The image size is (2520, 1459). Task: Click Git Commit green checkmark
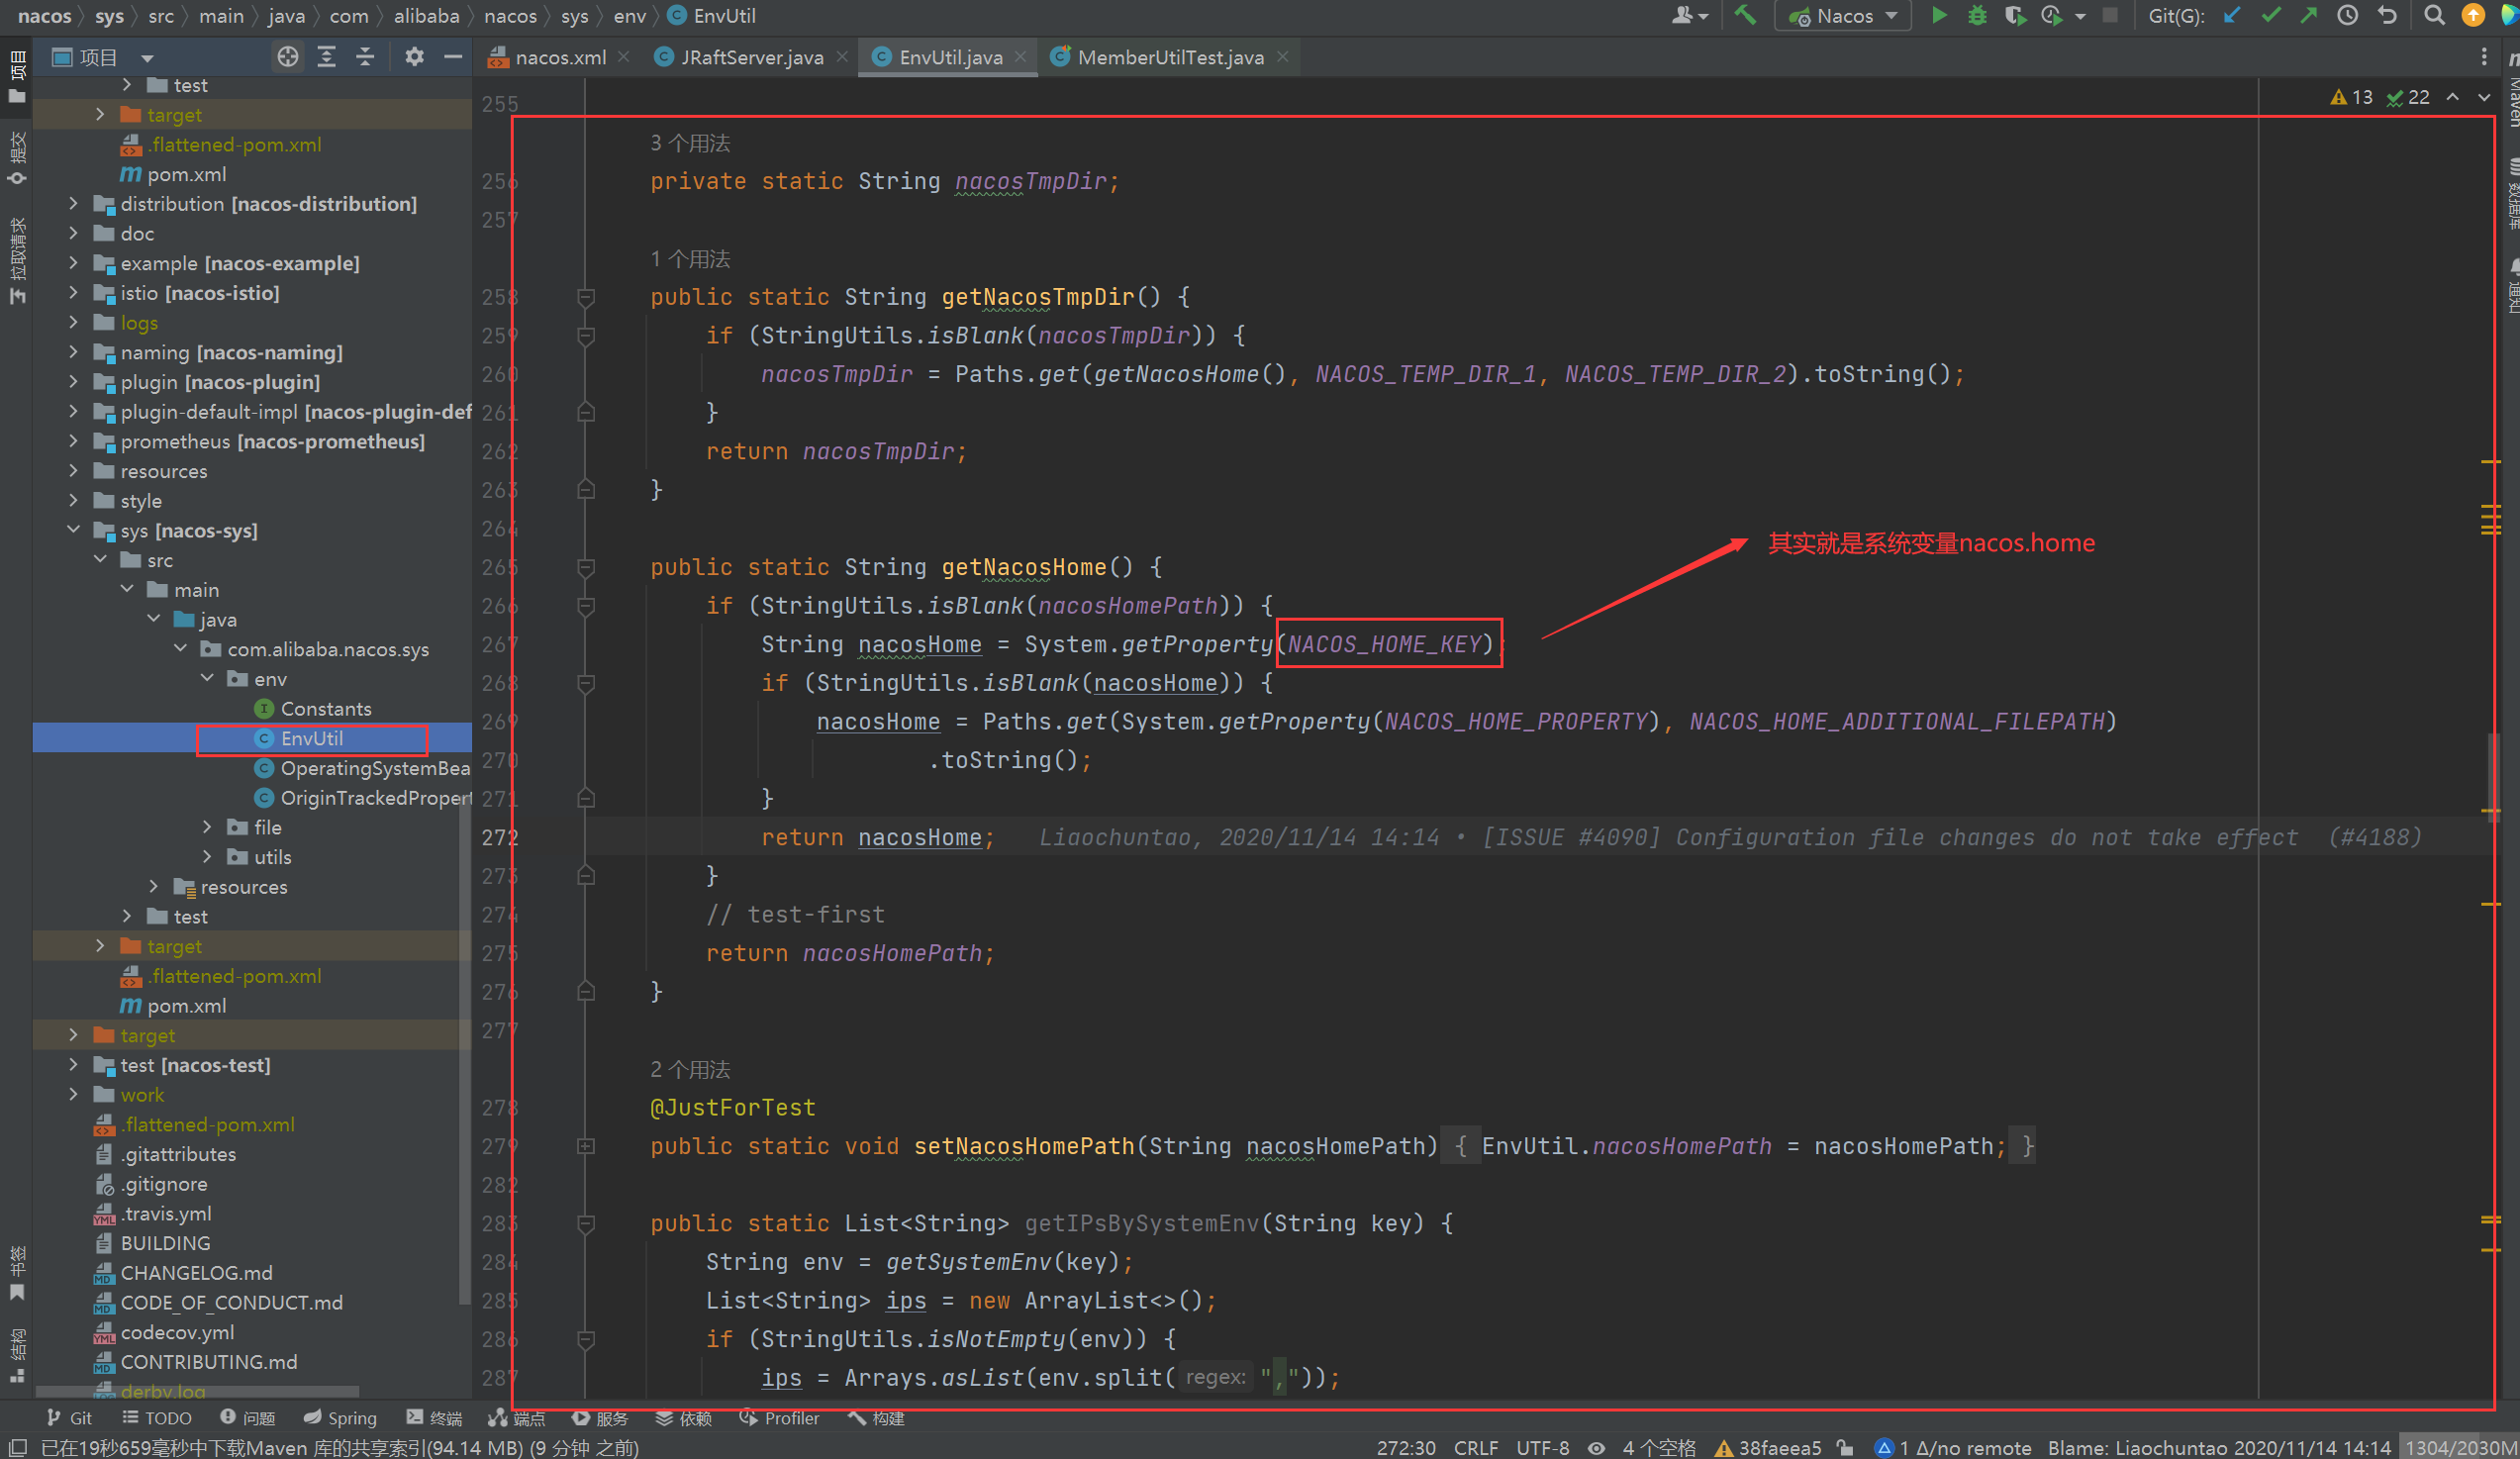tap(2271, 15)
